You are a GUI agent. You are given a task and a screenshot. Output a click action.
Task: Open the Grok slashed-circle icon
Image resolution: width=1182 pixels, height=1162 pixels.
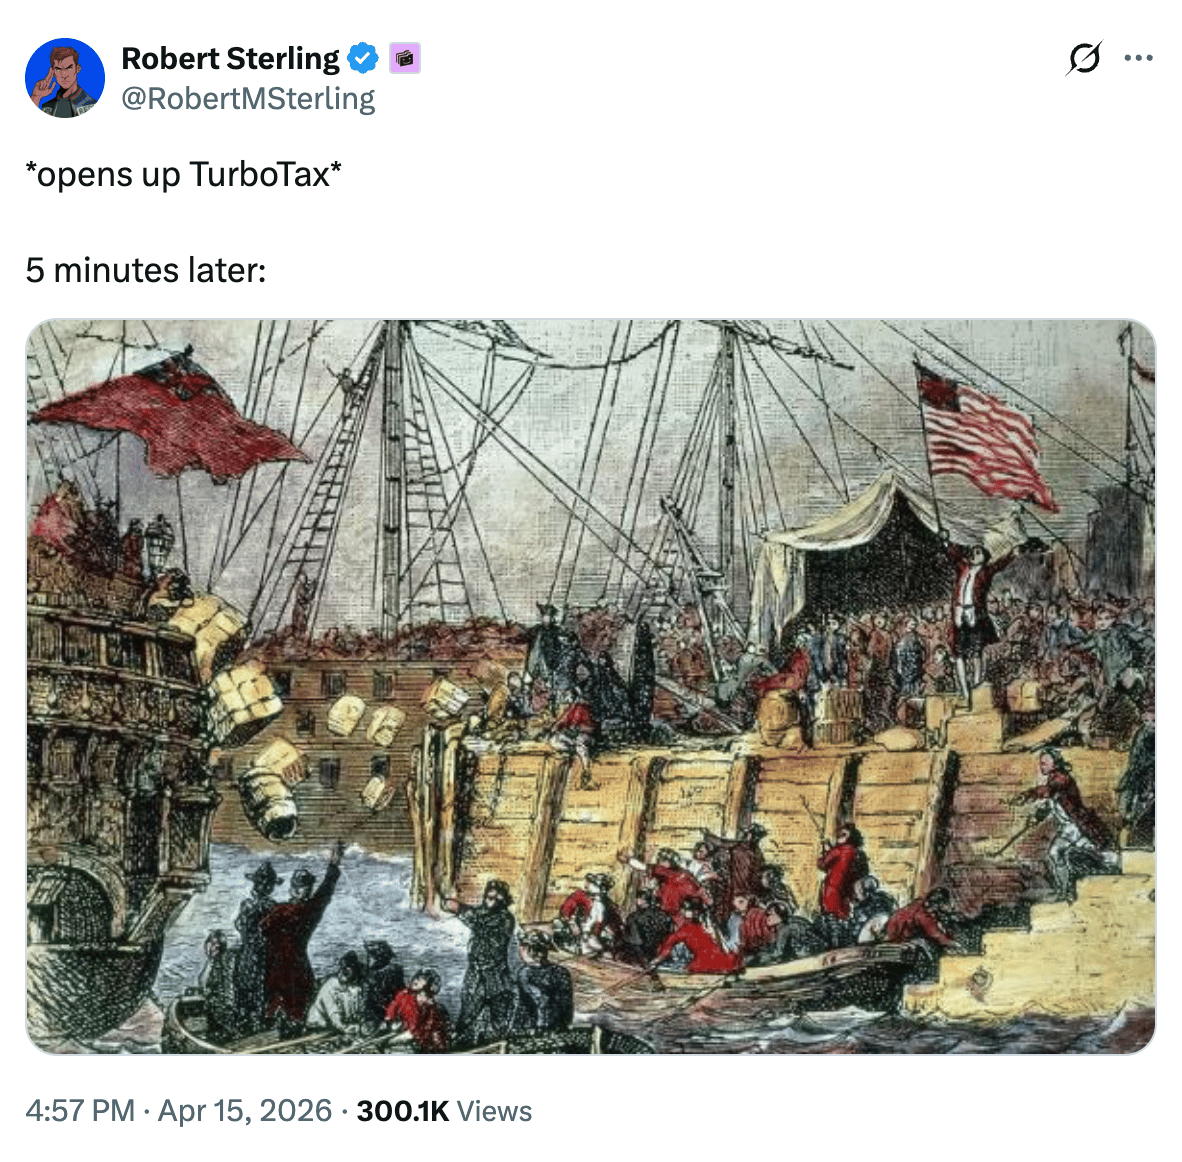coord(1084,58)
